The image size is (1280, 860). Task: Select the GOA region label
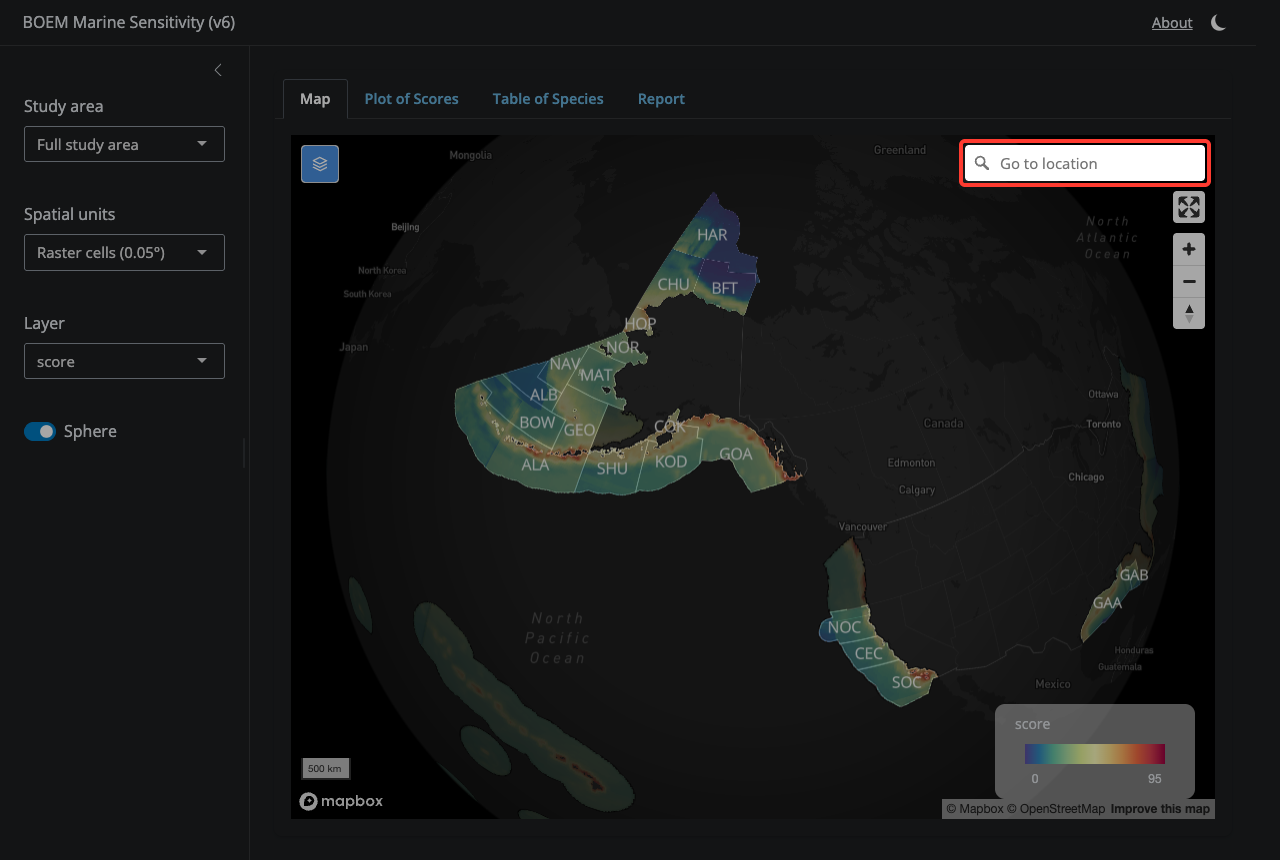736,454
